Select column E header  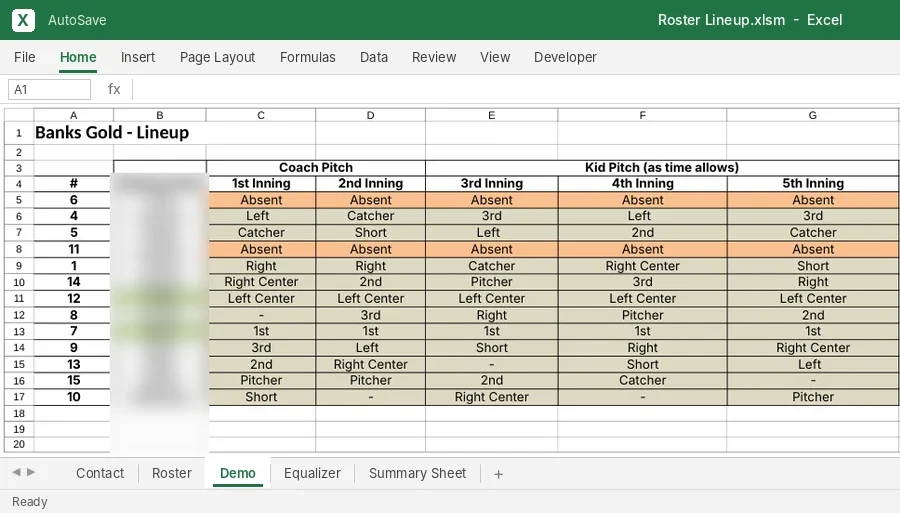click(491, 115)
